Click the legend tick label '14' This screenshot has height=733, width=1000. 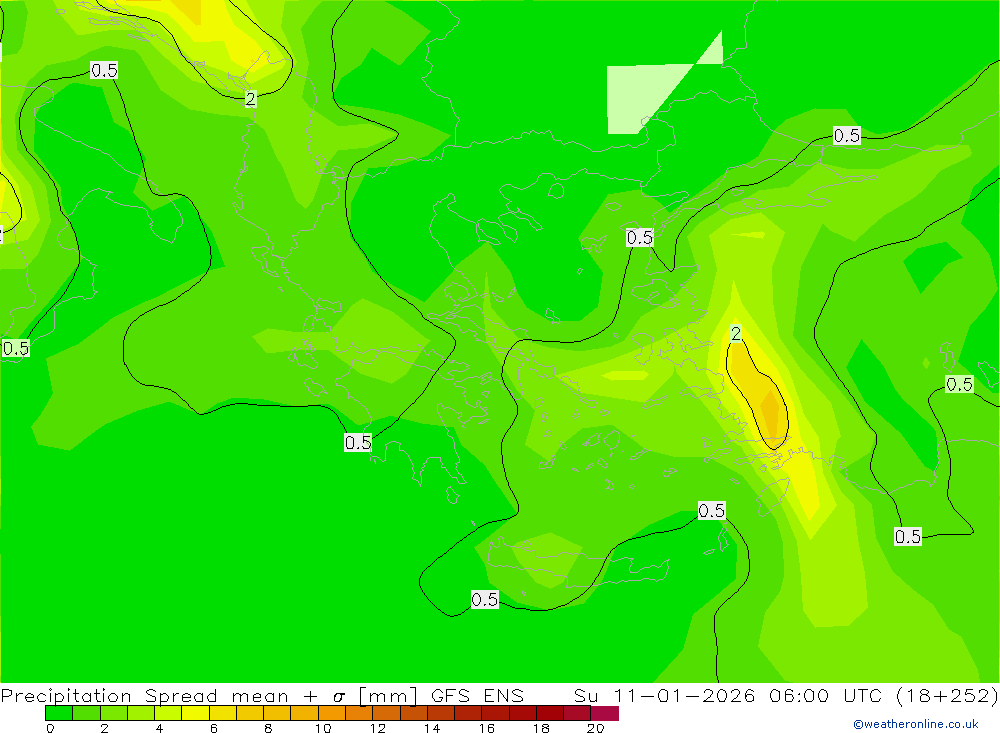(432, 728)
